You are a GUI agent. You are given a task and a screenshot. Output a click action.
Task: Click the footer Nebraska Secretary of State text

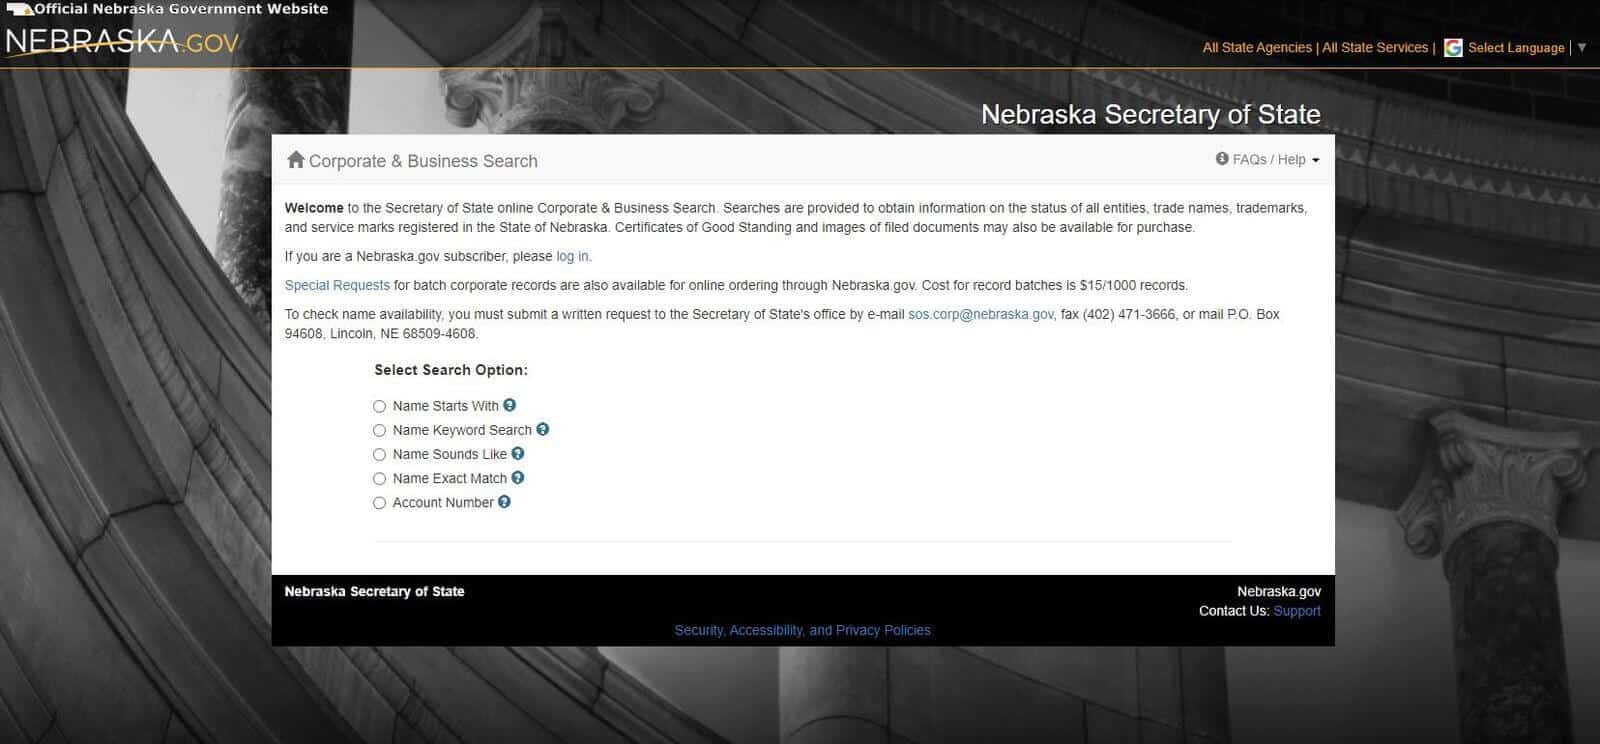pos(374,591)
